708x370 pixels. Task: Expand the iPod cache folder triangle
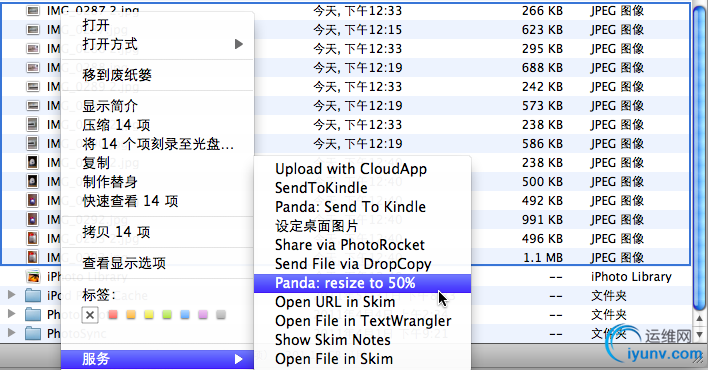[x=11, y=295]
